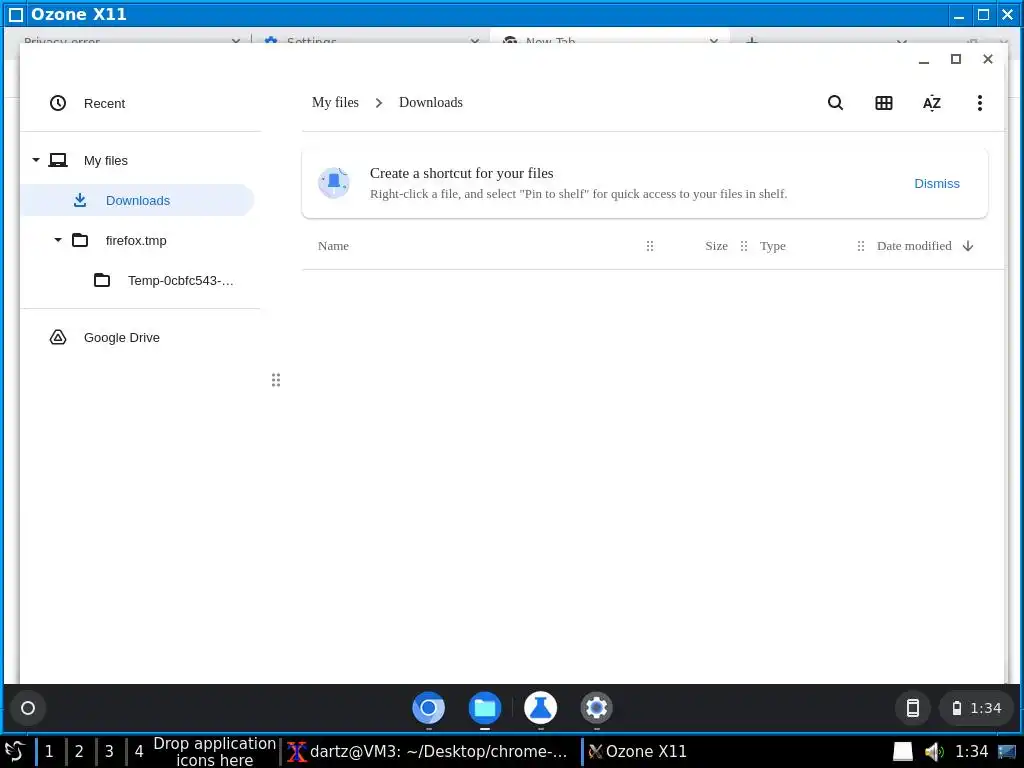Click the Recent clock icon
The height and width of the screenshot is (768, 1024).
58,103
